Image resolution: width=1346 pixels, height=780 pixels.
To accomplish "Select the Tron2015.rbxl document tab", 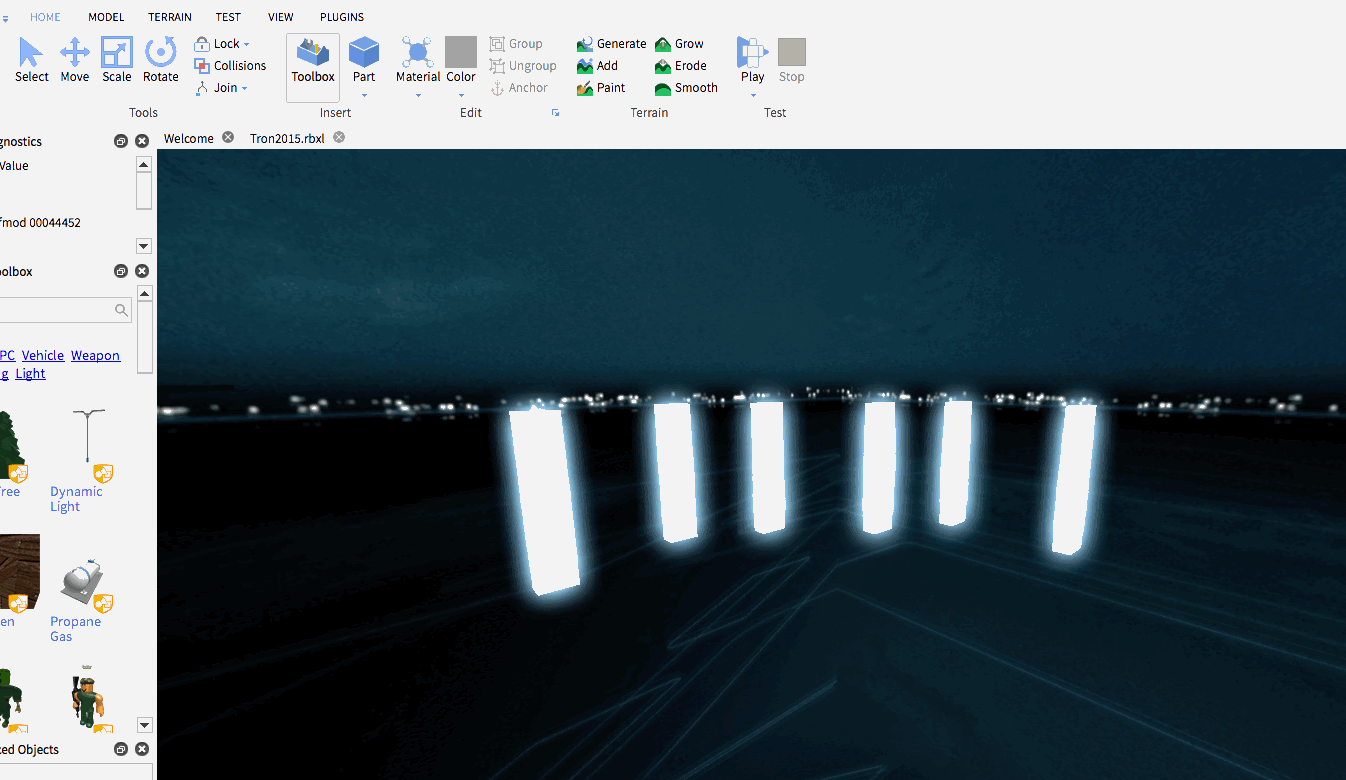I will tap(287, 138).
